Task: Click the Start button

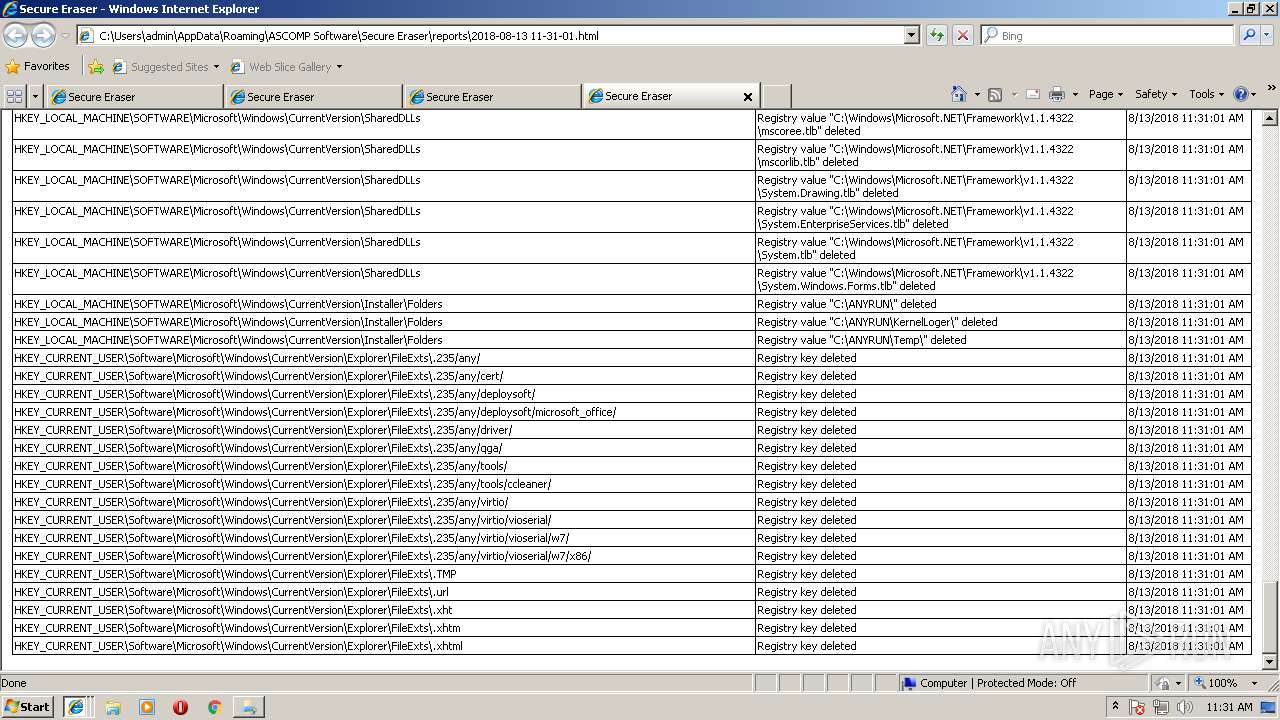Action: pos(28,706)
